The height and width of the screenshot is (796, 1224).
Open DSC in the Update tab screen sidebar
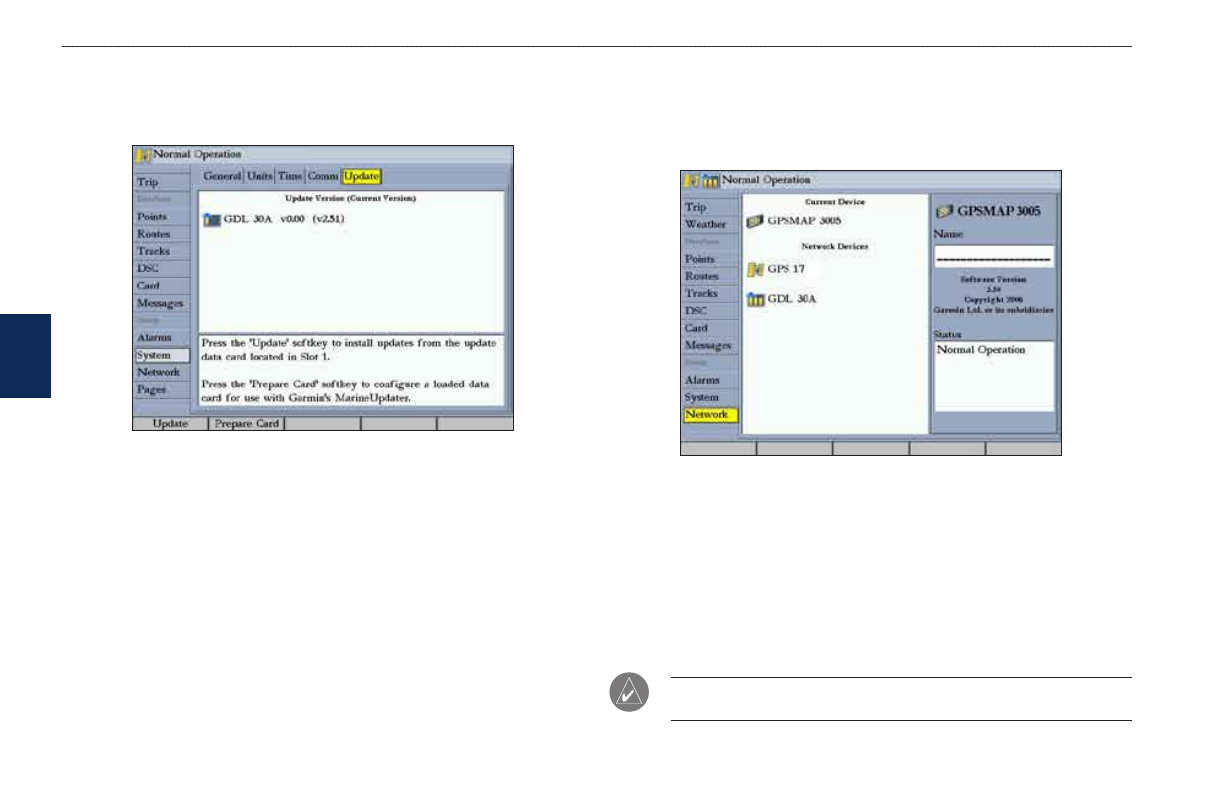pyautogui.click(x=162, y=268)
